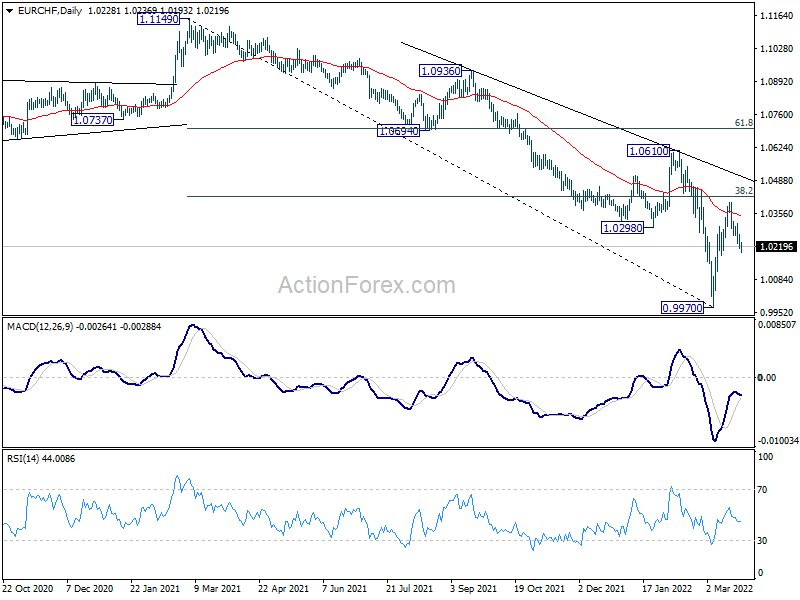The height and width of the screenshot is (600, 800).
Task: Select the 1.07600 price axis value
Action: click(777, 115)
